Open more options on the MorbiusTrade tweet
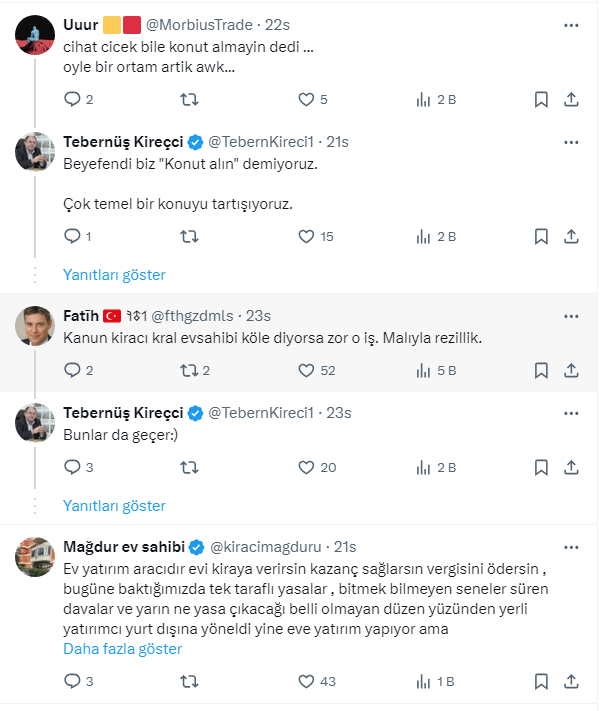610x711 pixels. (x=571, y=23)
